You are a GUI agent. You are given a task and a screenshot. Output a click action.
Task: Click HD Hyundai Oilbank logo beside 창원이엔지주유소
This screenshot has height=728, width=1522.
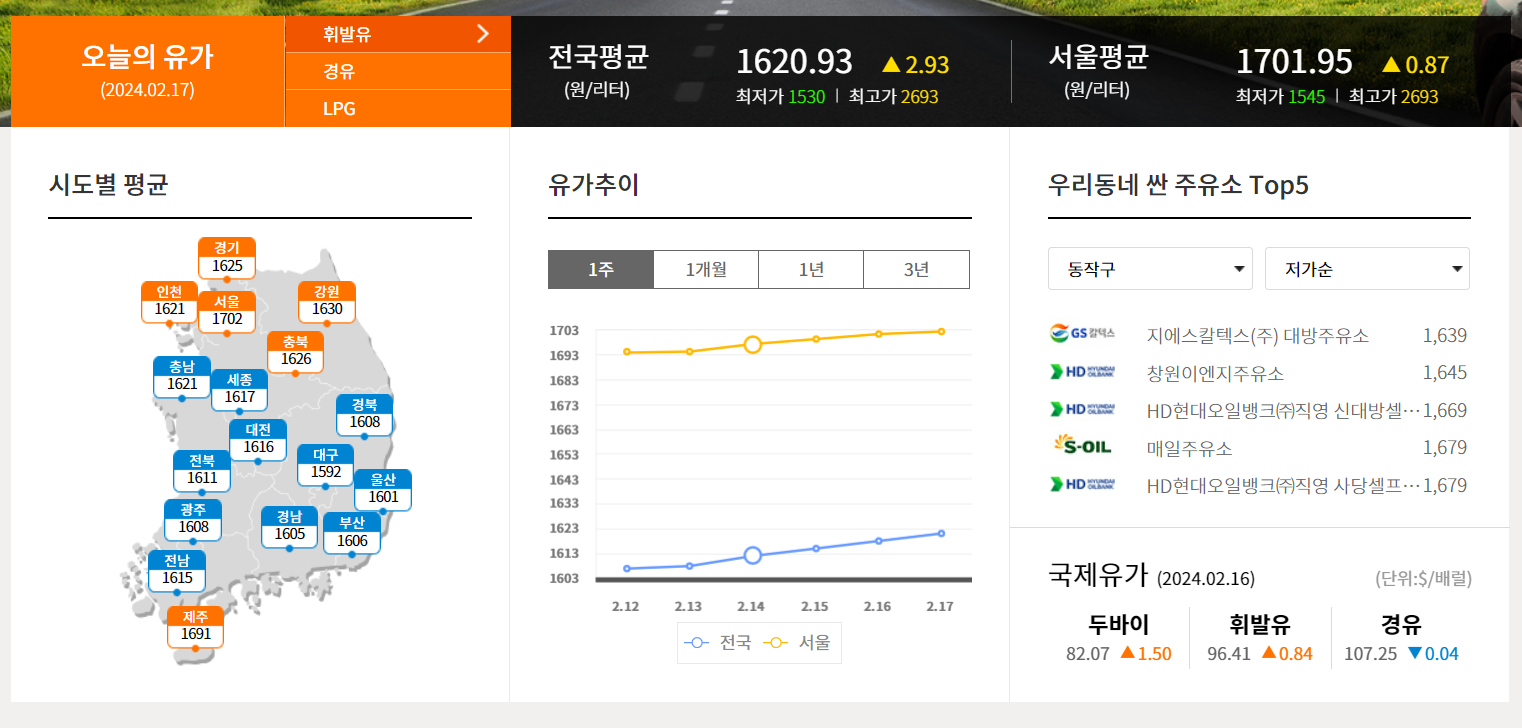[1082, 372]
